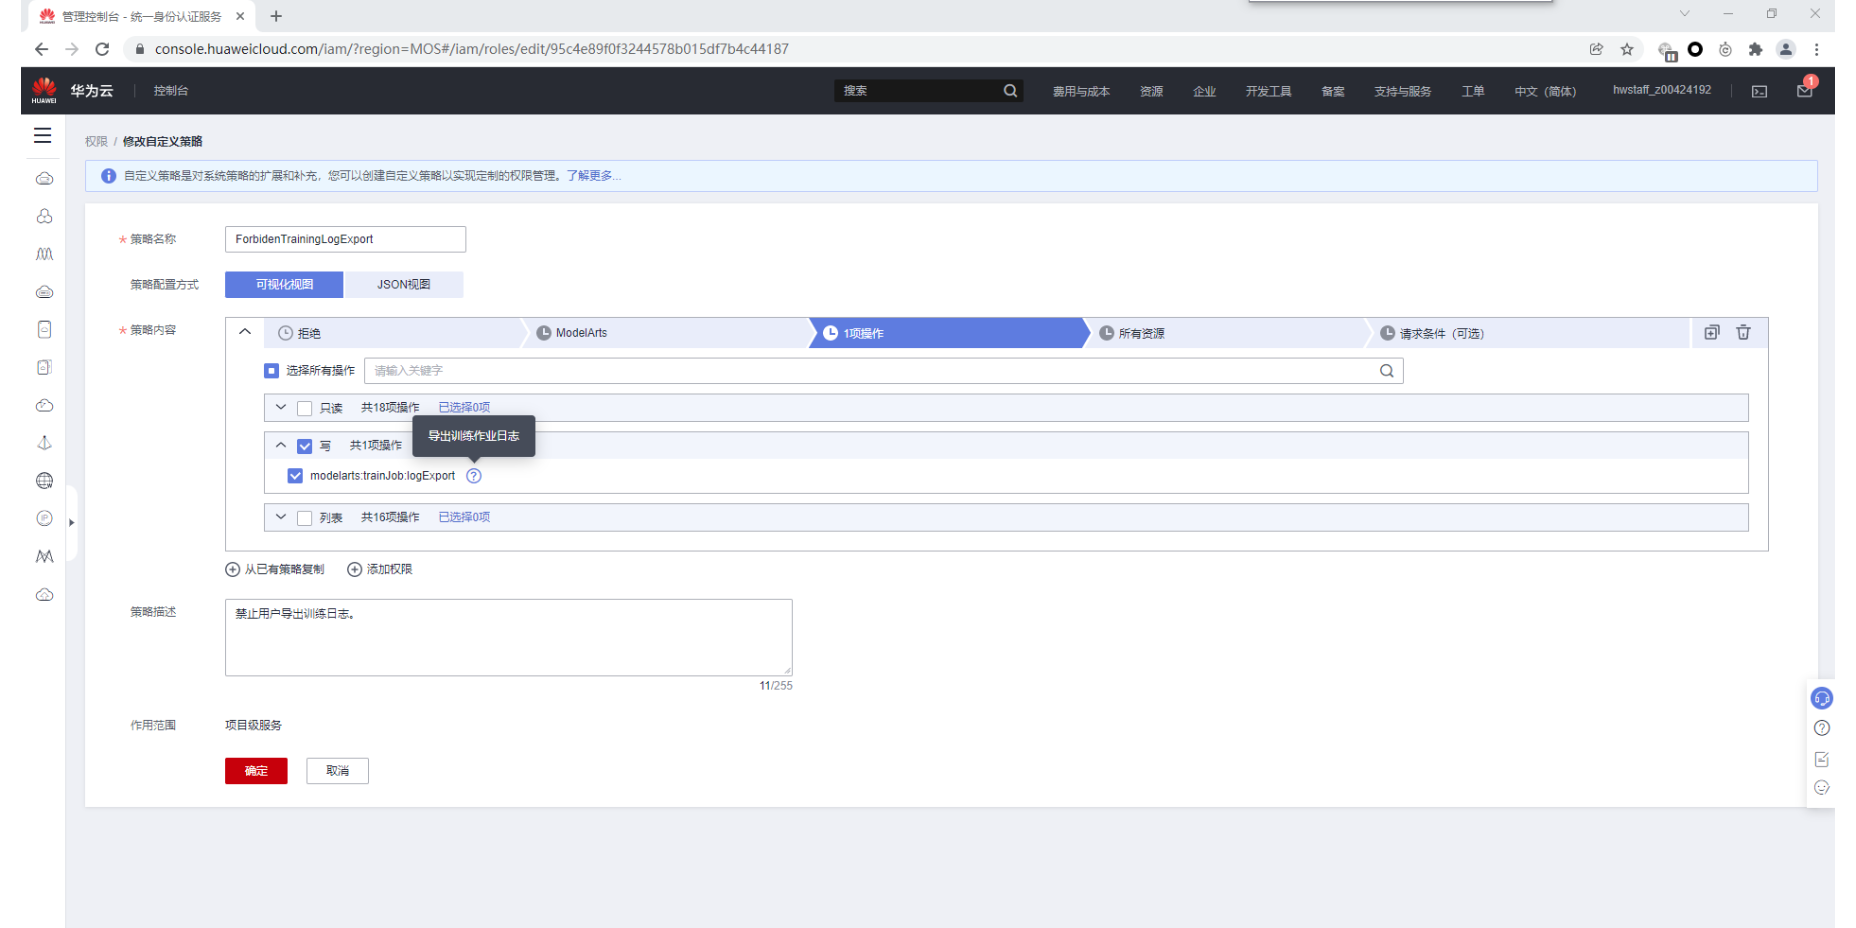Focus the 策略名称 input field
1856x928 pixels.
pyautogui.click(x=345, y=239)
